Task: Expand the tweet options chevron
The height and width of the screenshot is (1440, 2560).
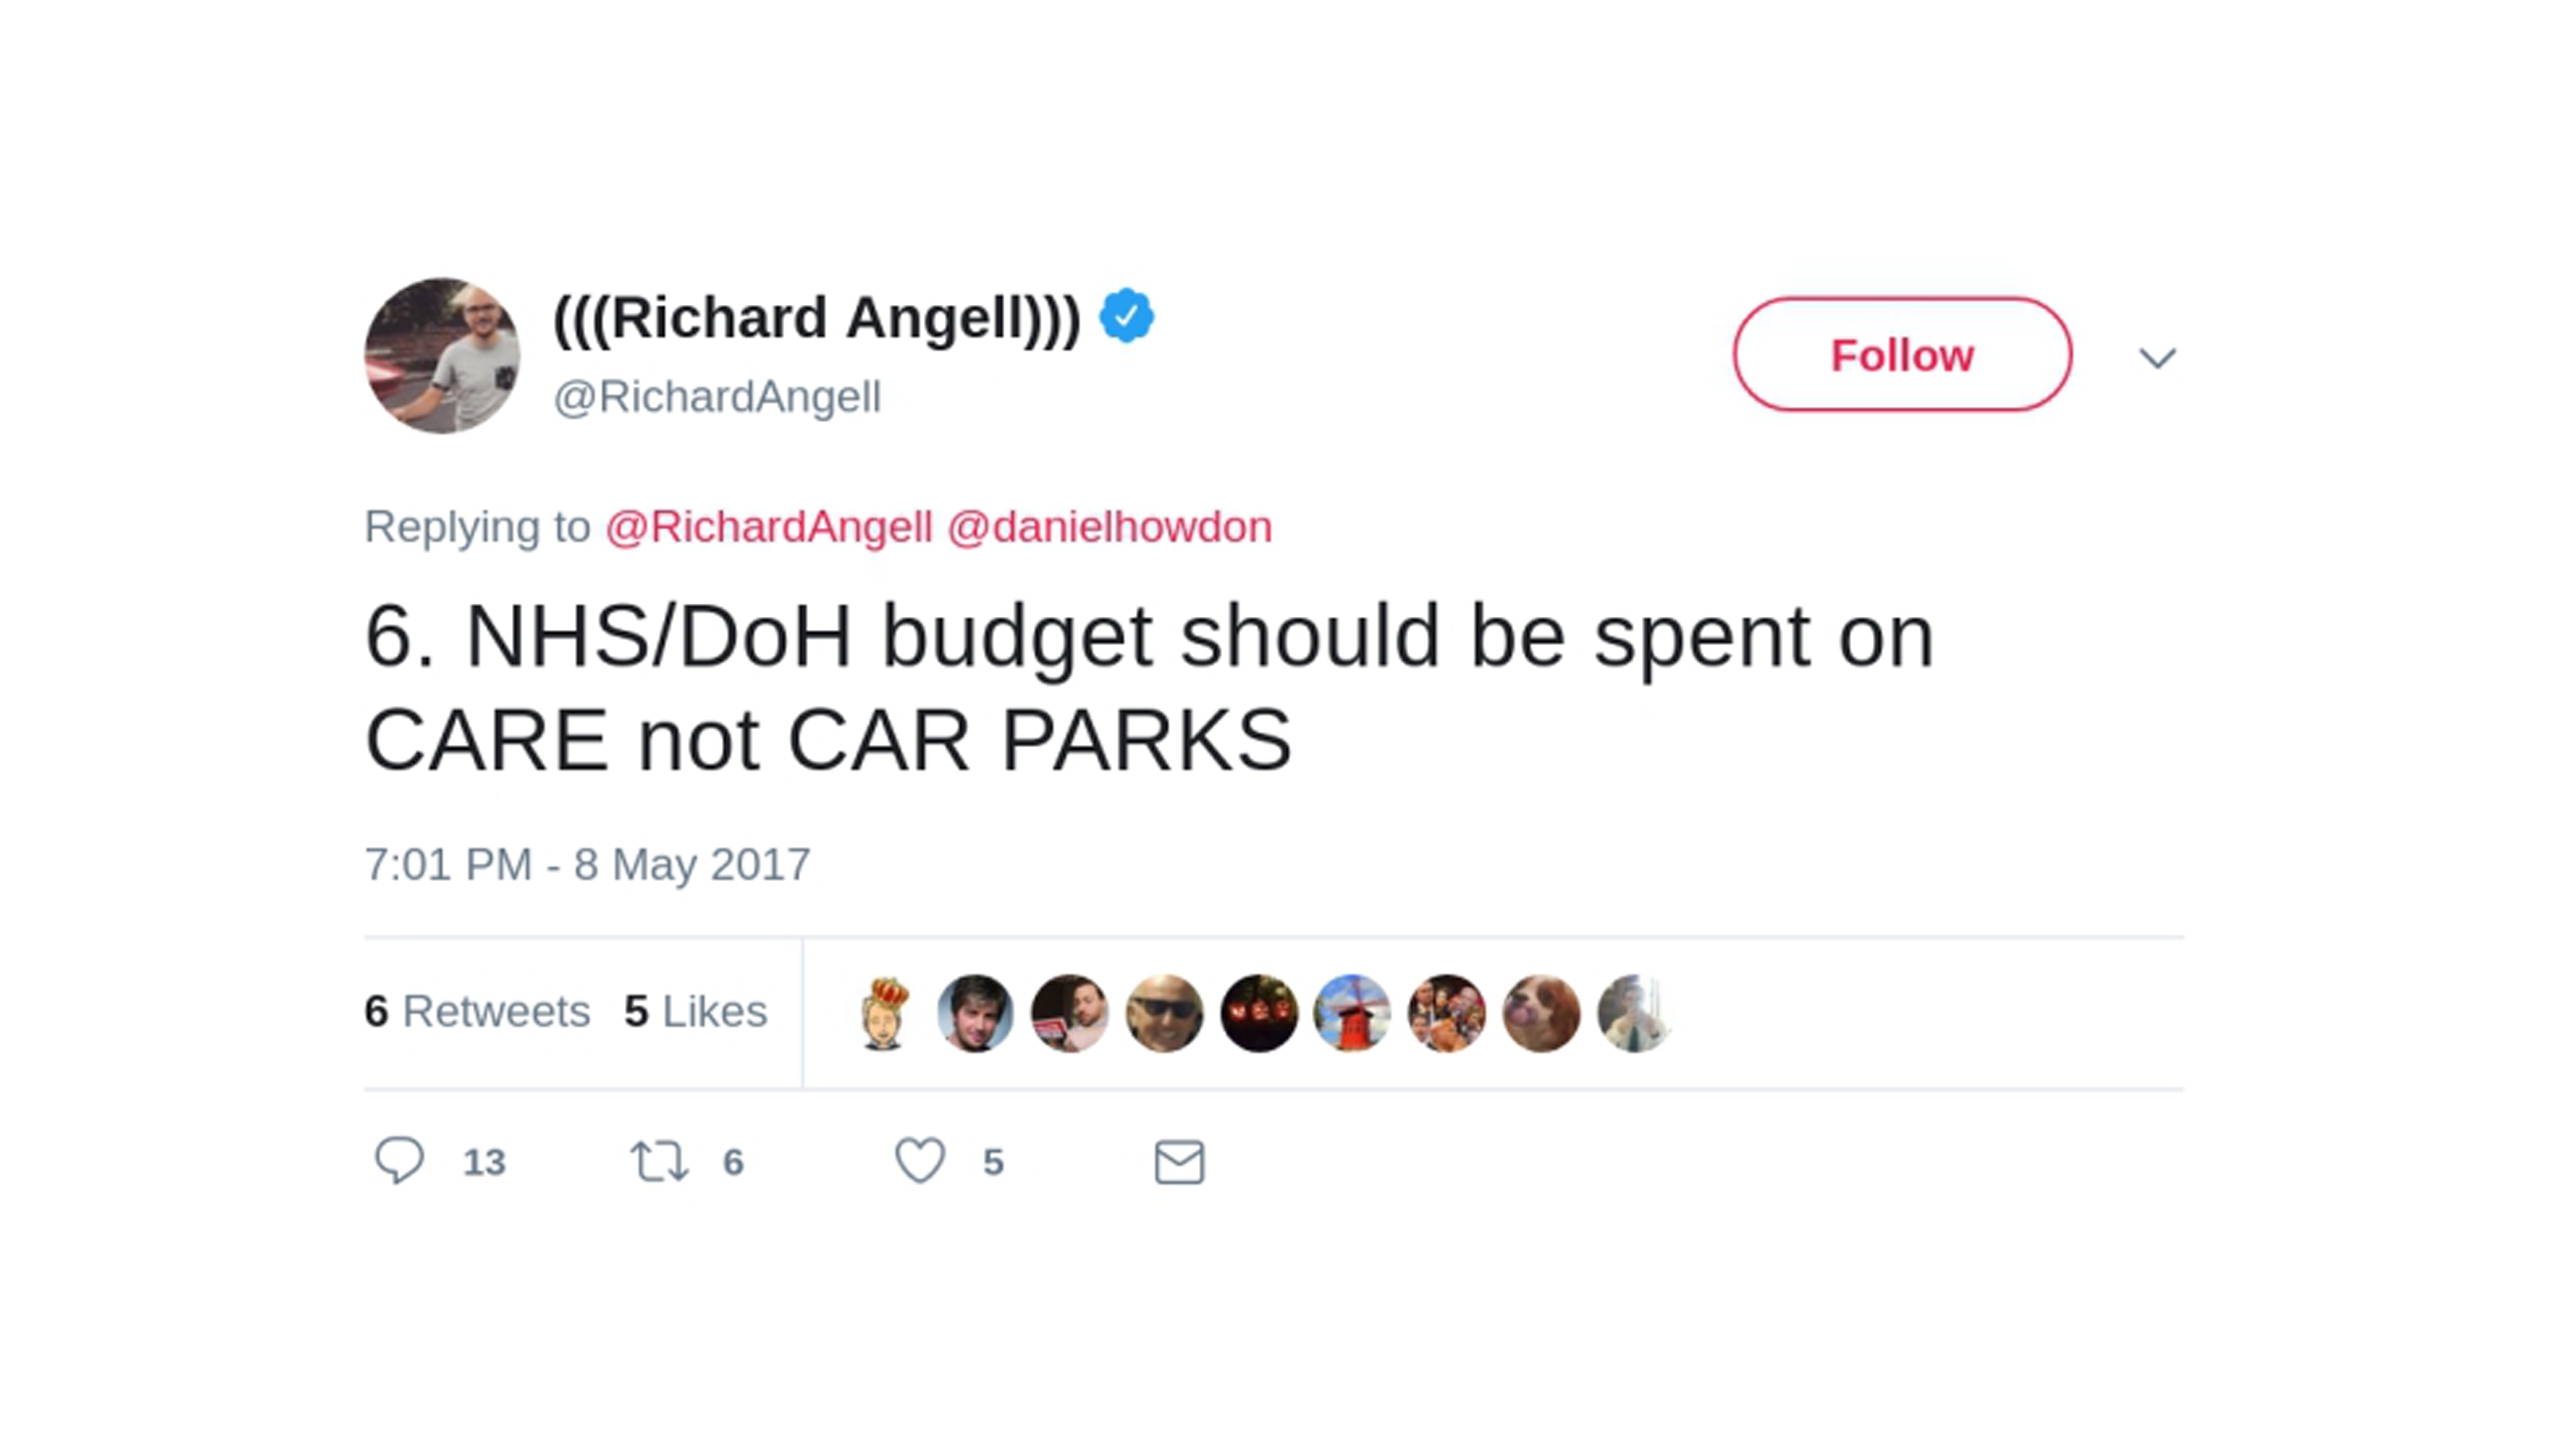Action: tap(2157, 357)
